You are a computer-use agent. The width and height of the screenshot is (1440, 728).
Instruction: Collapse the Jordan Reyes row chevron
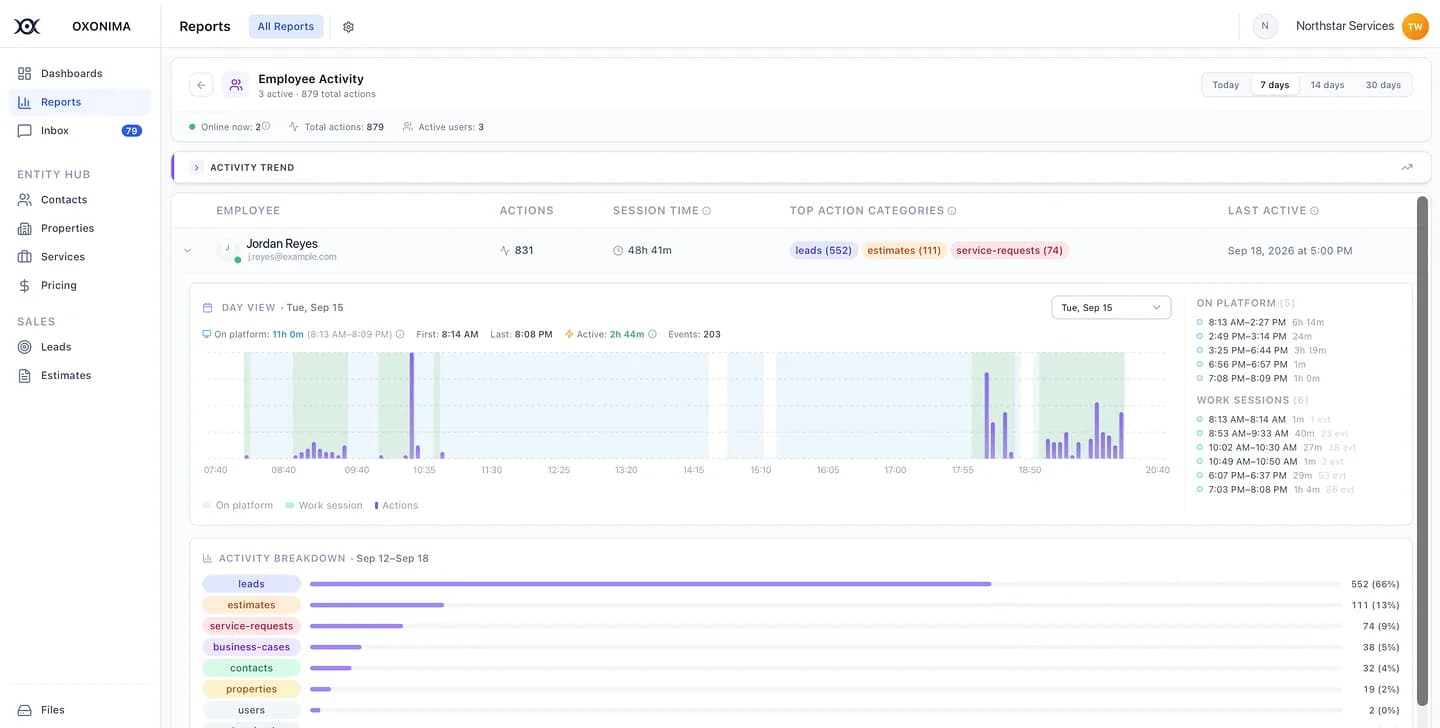[x=187, y=250]
